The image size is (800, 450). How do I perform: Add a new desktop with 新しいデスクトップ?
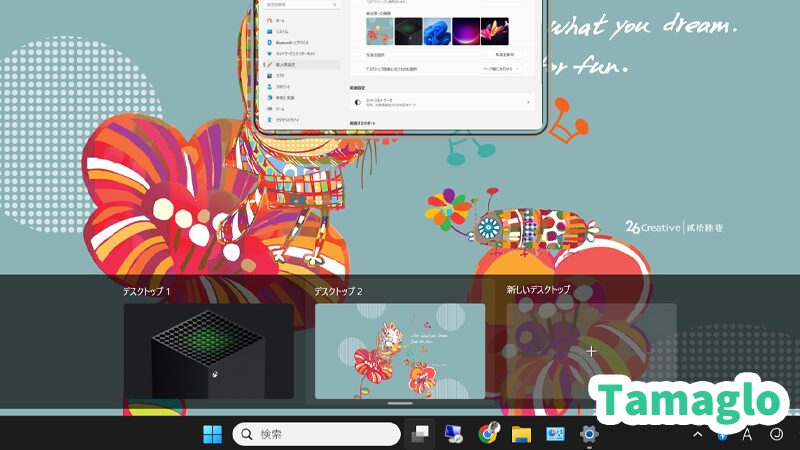591,351
